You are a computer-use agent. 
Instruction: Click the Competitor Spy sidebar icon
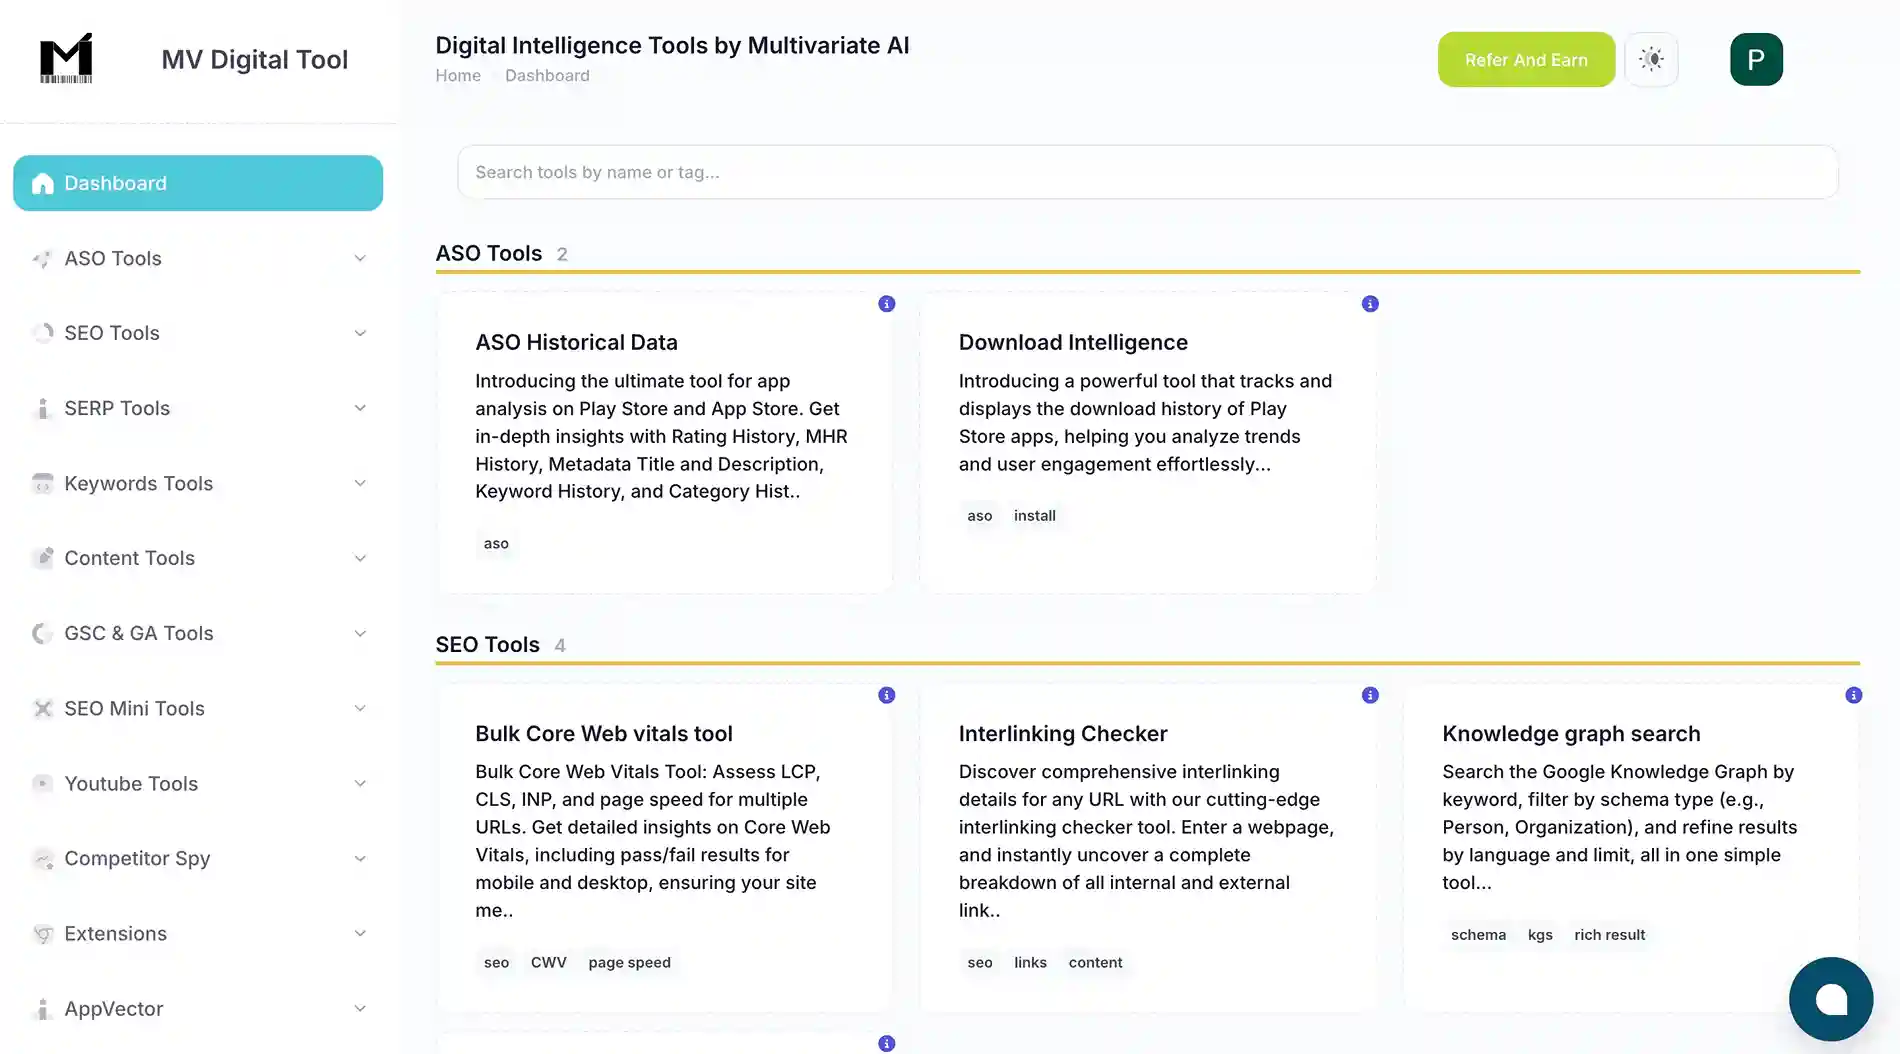pyautogui.click(x=42, y=859)
